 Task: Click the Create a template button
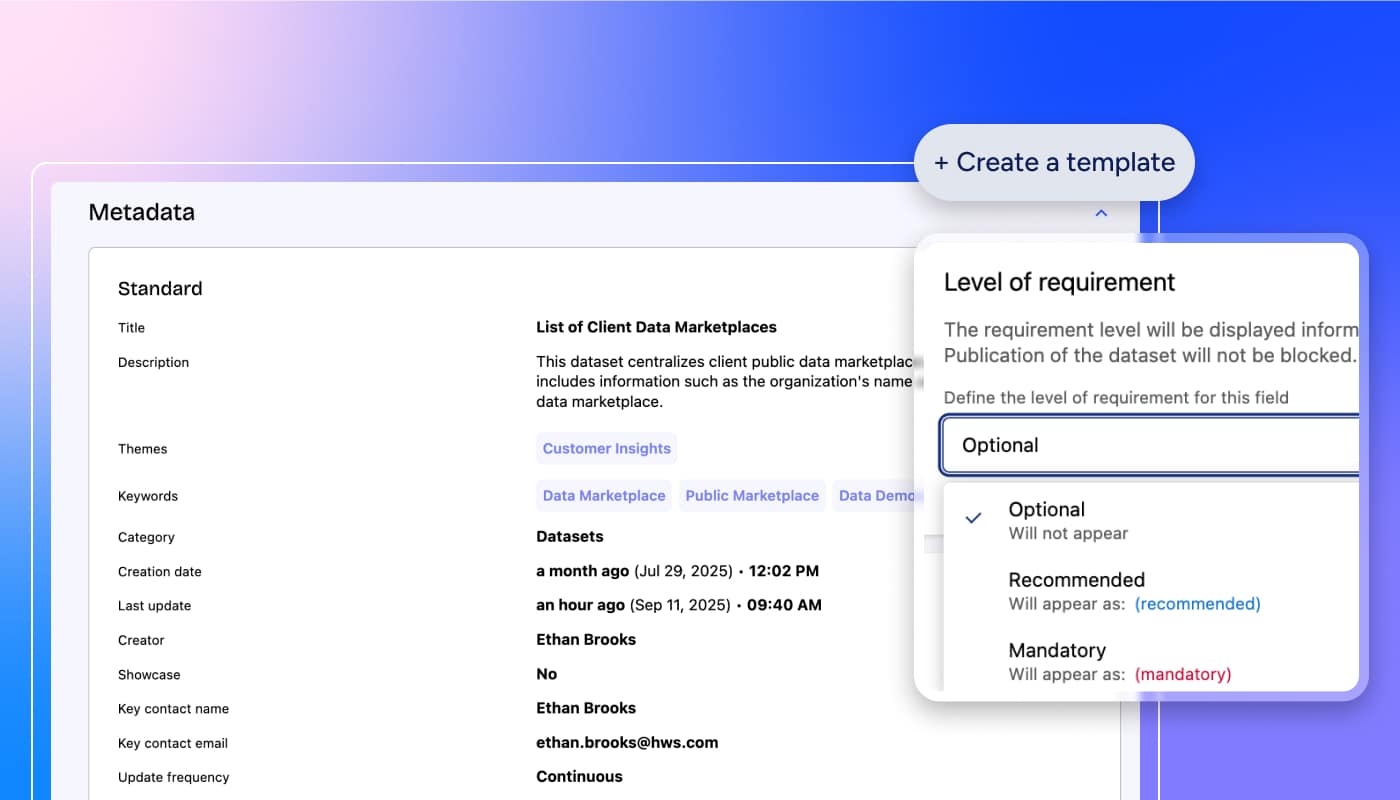click(x=1054, y=162)
